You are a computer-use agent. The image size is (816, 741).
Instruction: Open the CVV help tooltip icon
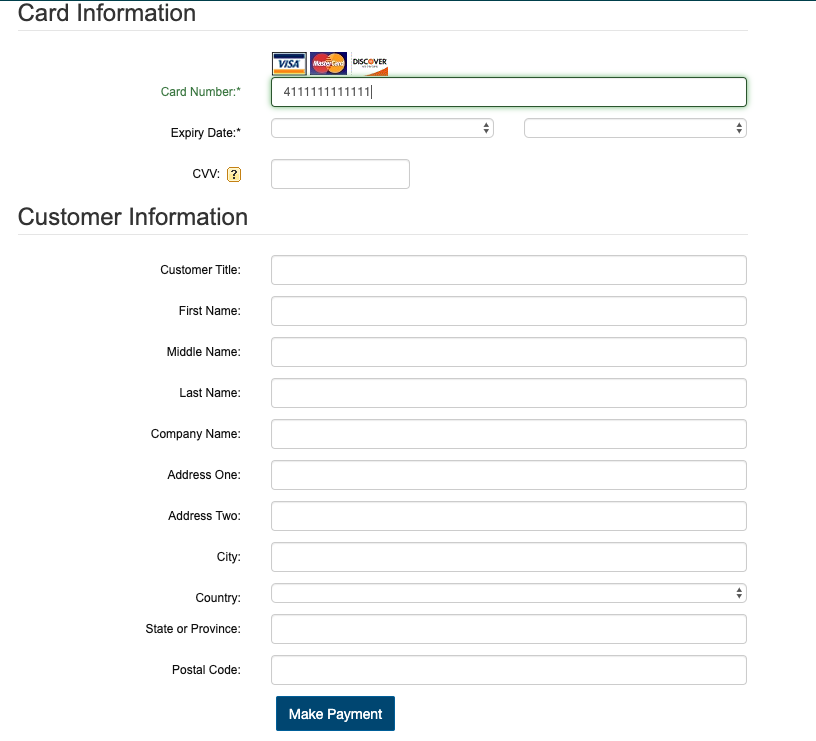point(233,174)
